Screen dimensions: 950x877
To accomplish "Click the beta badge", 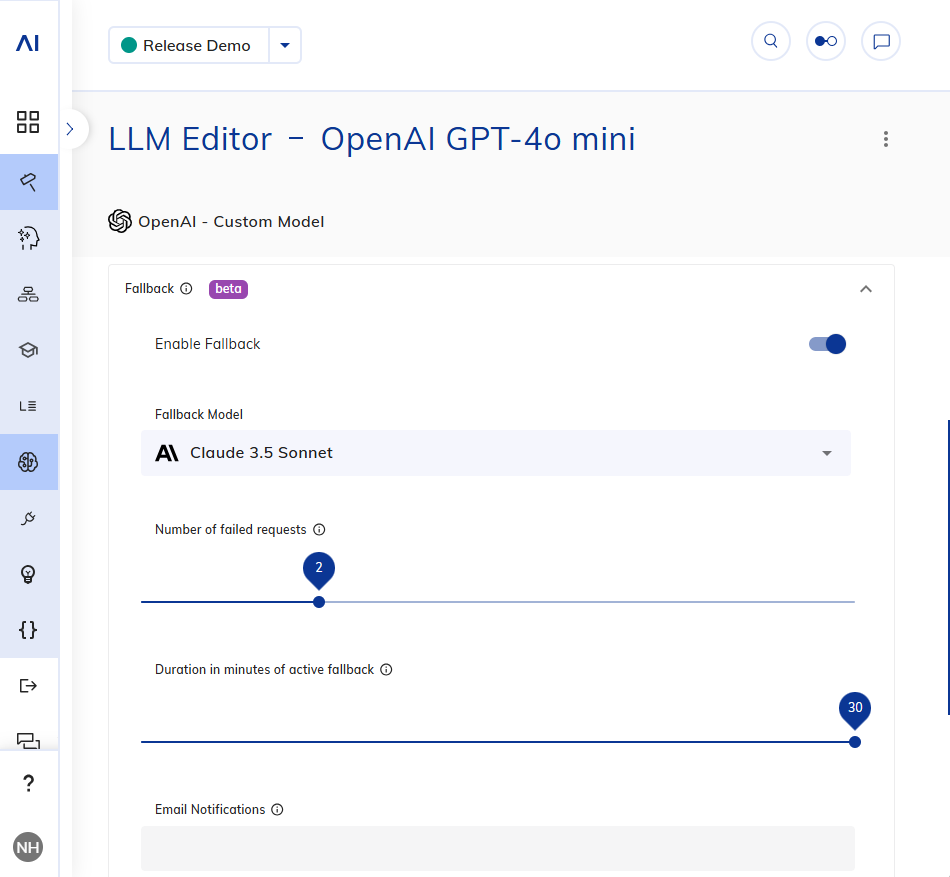I will [228, 289].
